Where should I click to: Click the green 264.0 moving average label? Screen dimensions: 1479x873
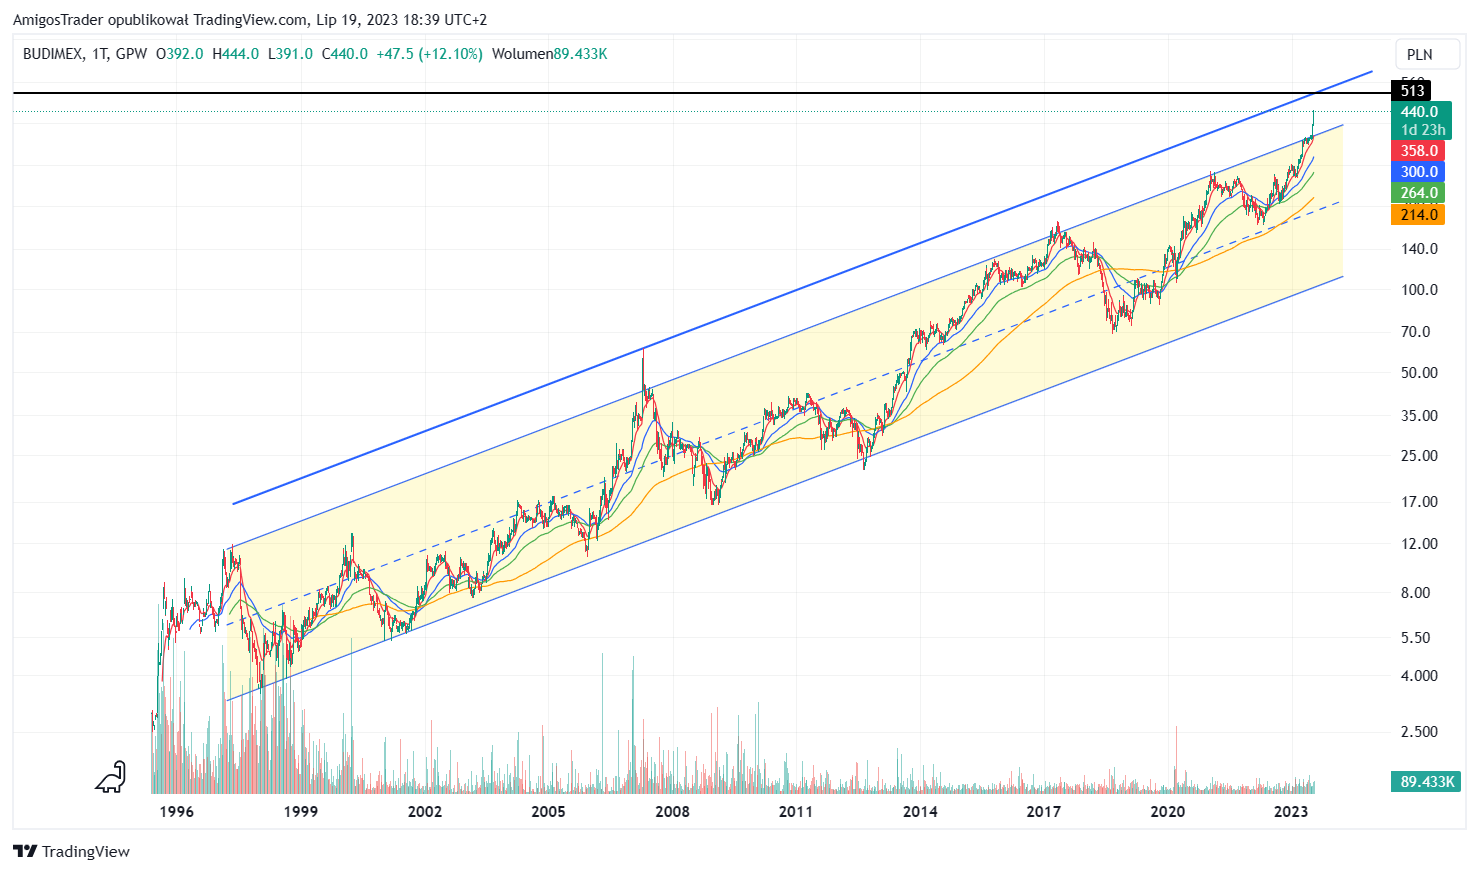(x=1418, y=193)
